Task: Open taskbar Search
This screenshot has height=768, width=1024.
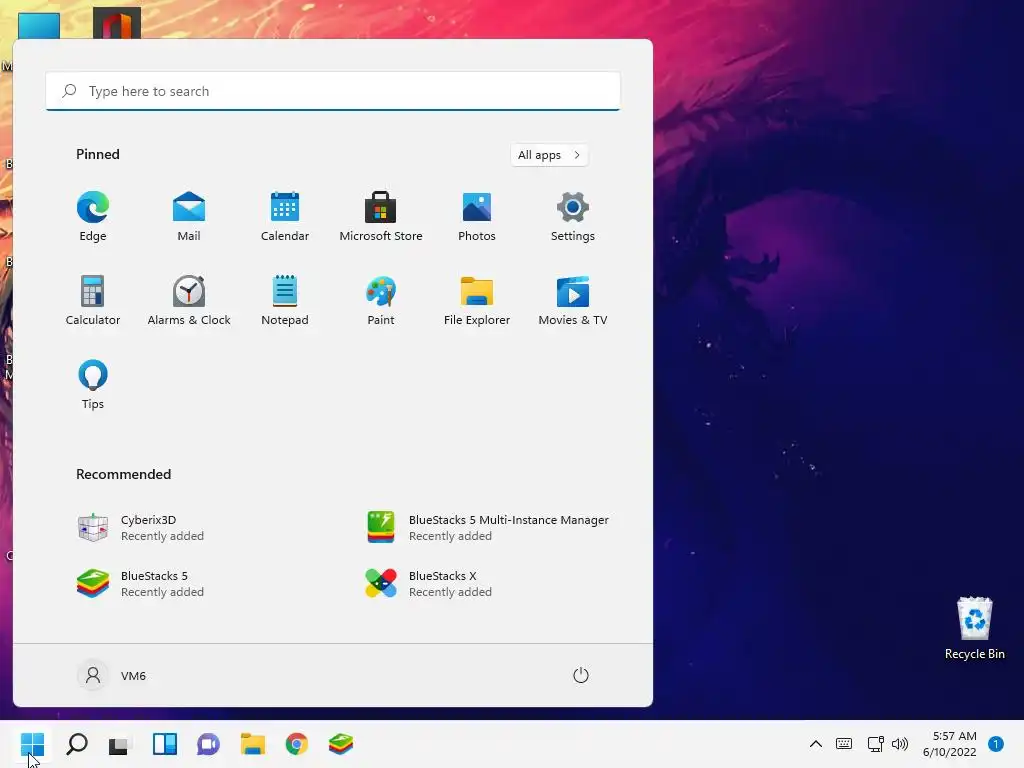Action: tap(76, 744)
